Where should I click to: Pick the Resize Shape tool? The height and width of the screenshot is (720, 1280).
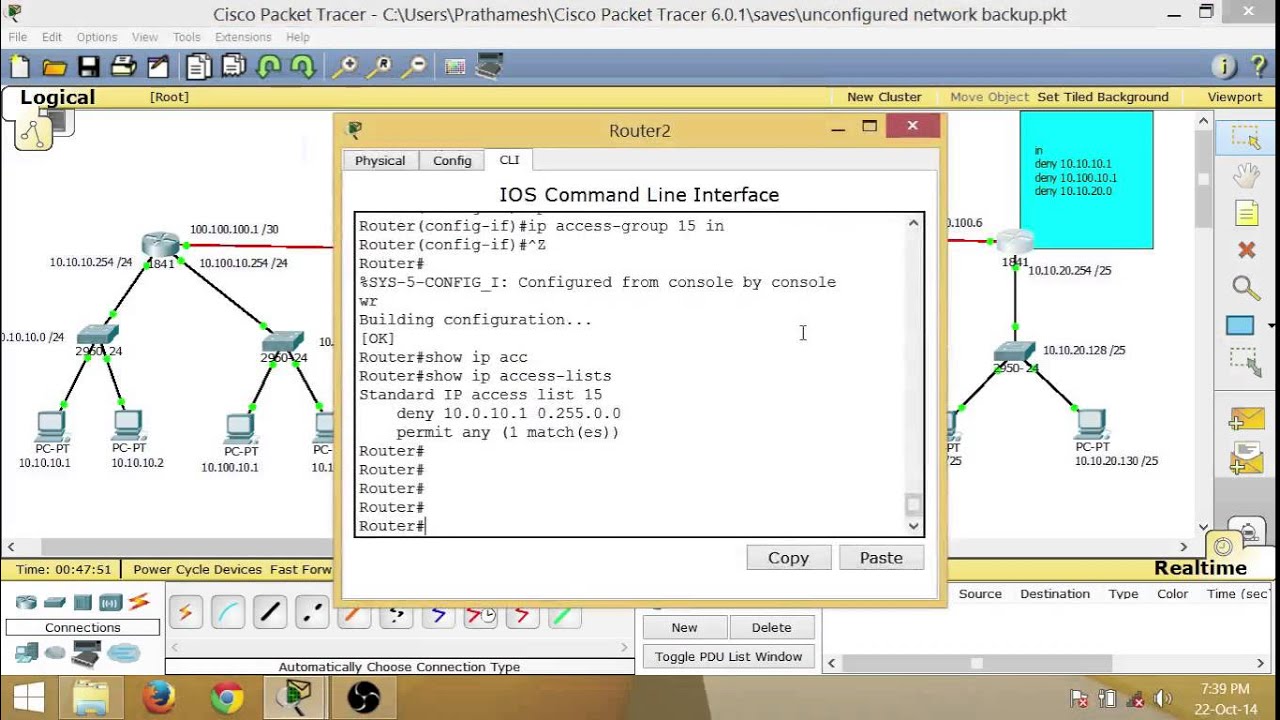[1246, 362]
